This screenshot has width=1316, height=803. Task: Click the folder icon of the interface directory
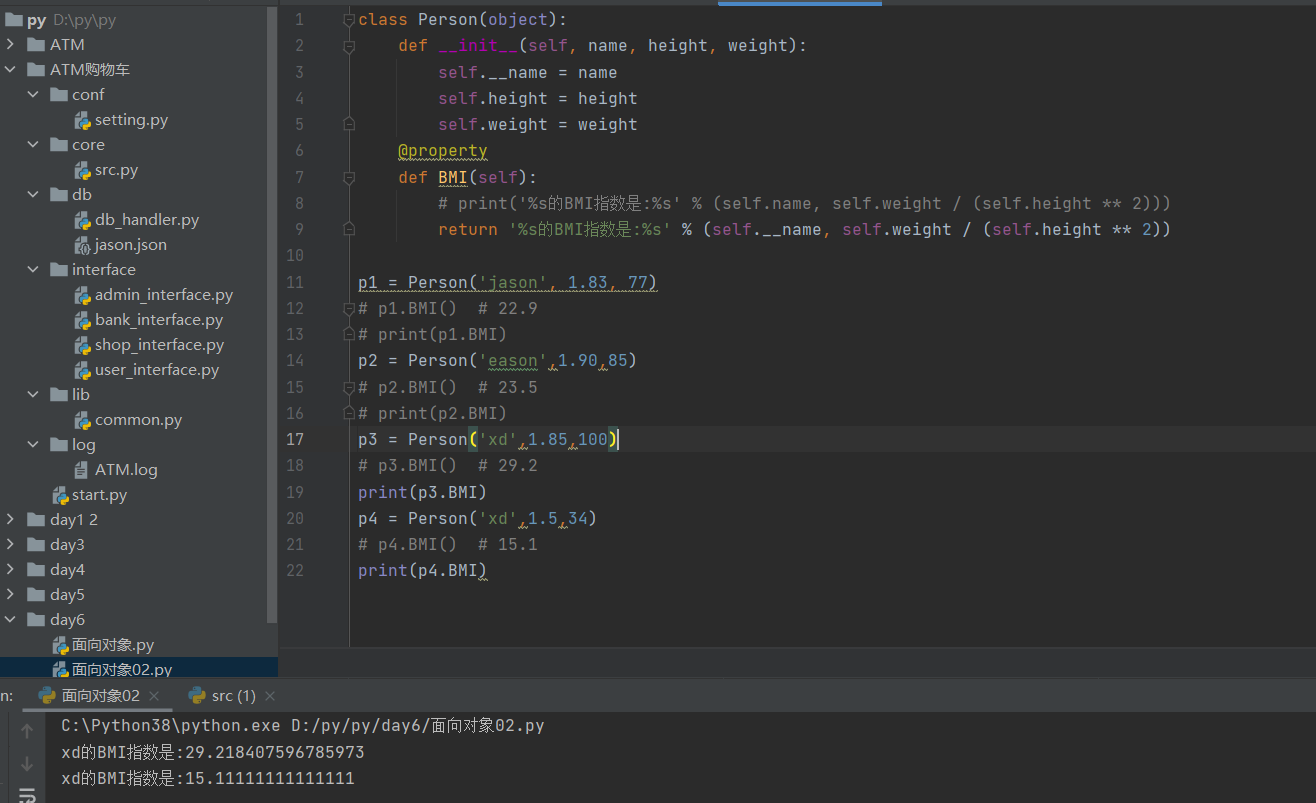60,270
